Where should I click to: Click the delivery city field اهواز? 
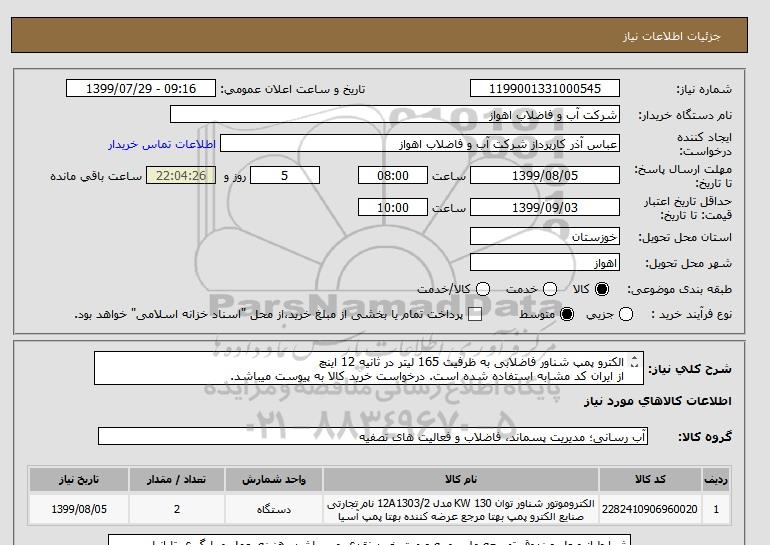545,262
